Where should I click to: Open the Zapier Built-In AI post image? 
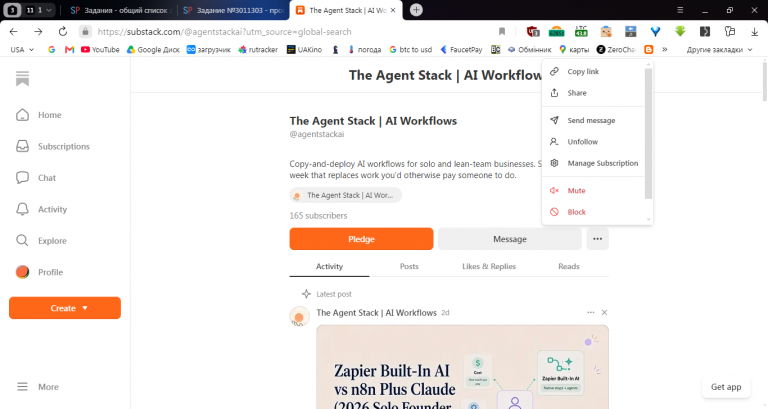click(x=462, y=367)
